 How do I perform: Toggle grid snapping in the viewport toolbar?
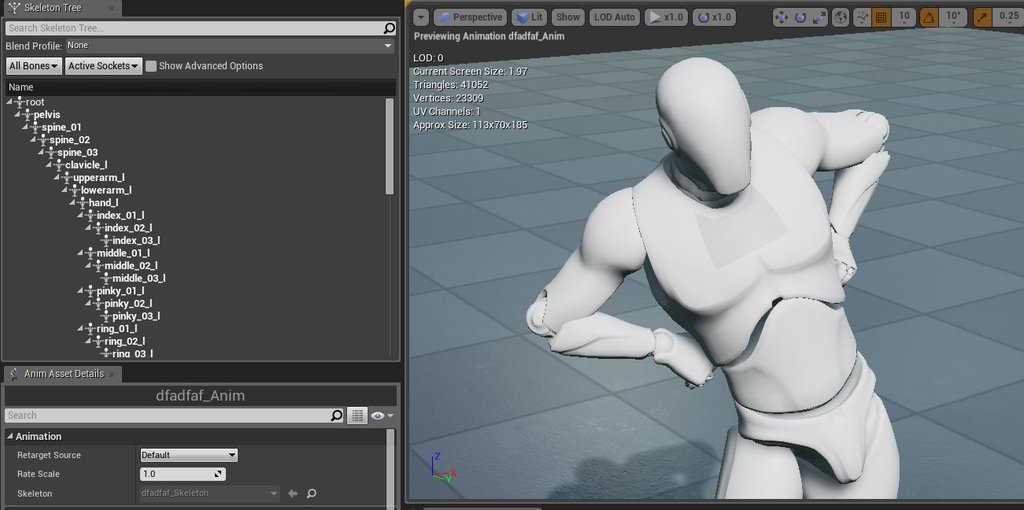click(881, 18)
